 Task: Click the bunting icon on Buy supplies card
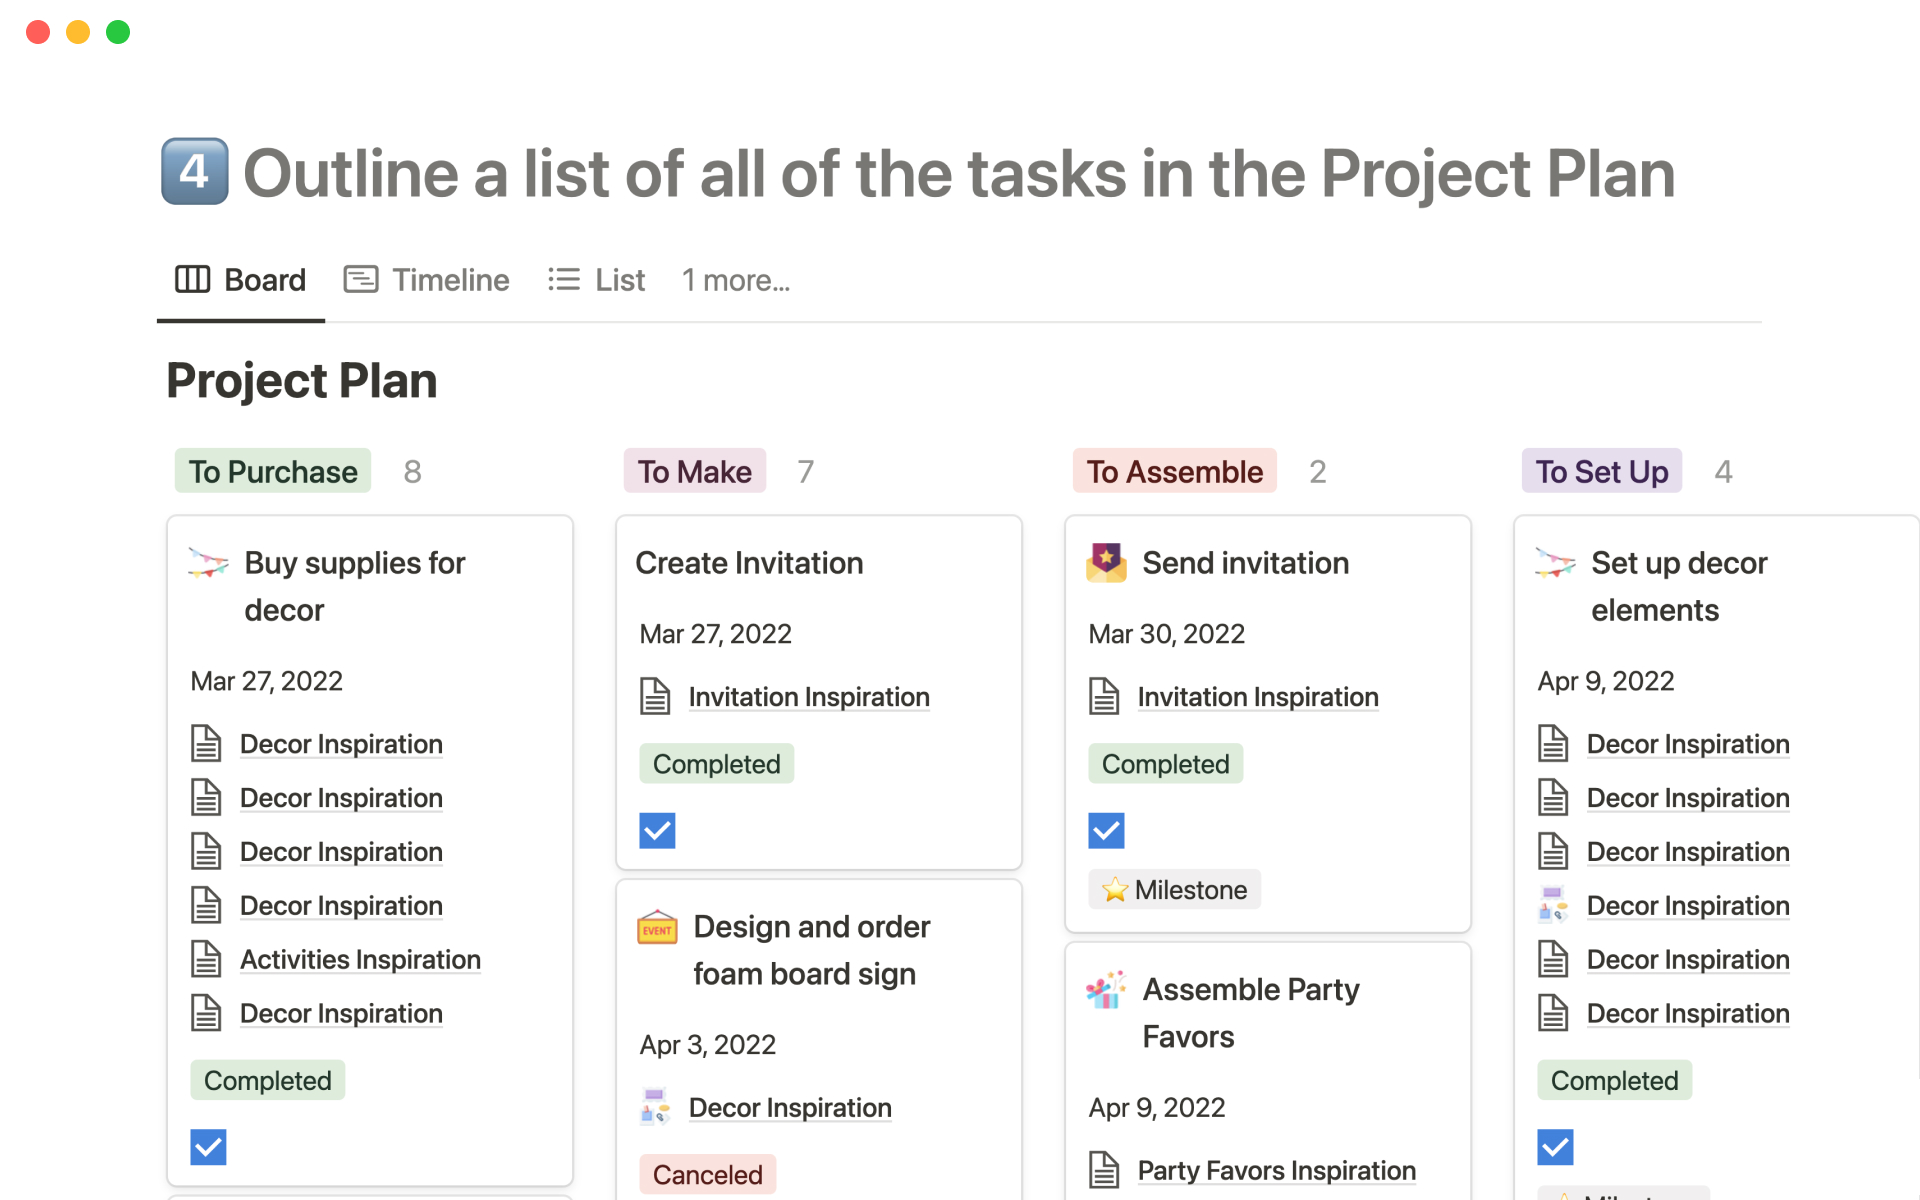click(x=208, y=563)
